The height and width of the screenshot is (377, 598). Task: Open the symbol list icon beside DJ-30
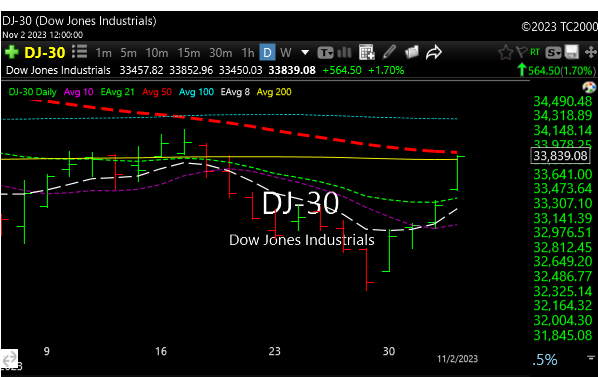click(79, 52)
